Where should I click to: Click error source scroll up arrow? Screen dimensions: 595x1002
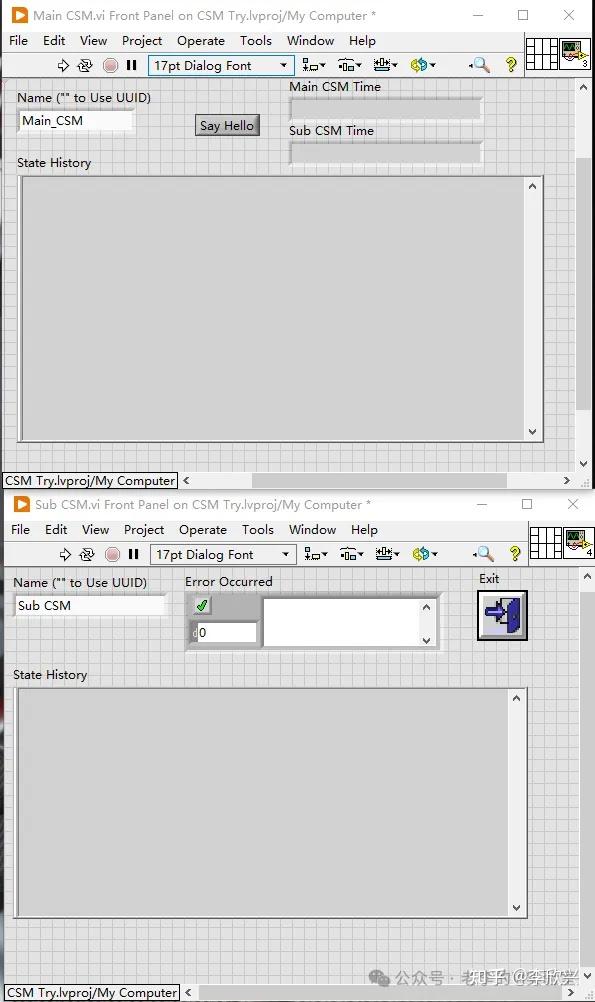tap(426, 607)
